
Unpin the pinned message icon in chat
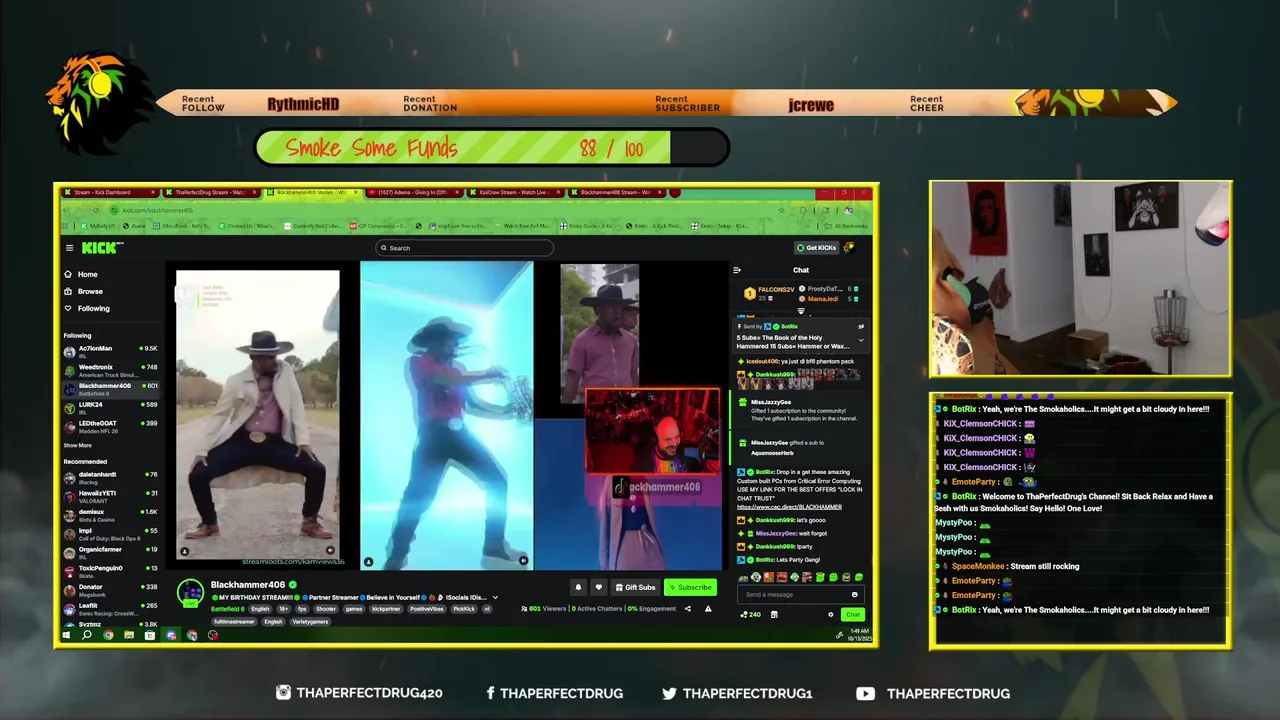[x=861, y=326]
